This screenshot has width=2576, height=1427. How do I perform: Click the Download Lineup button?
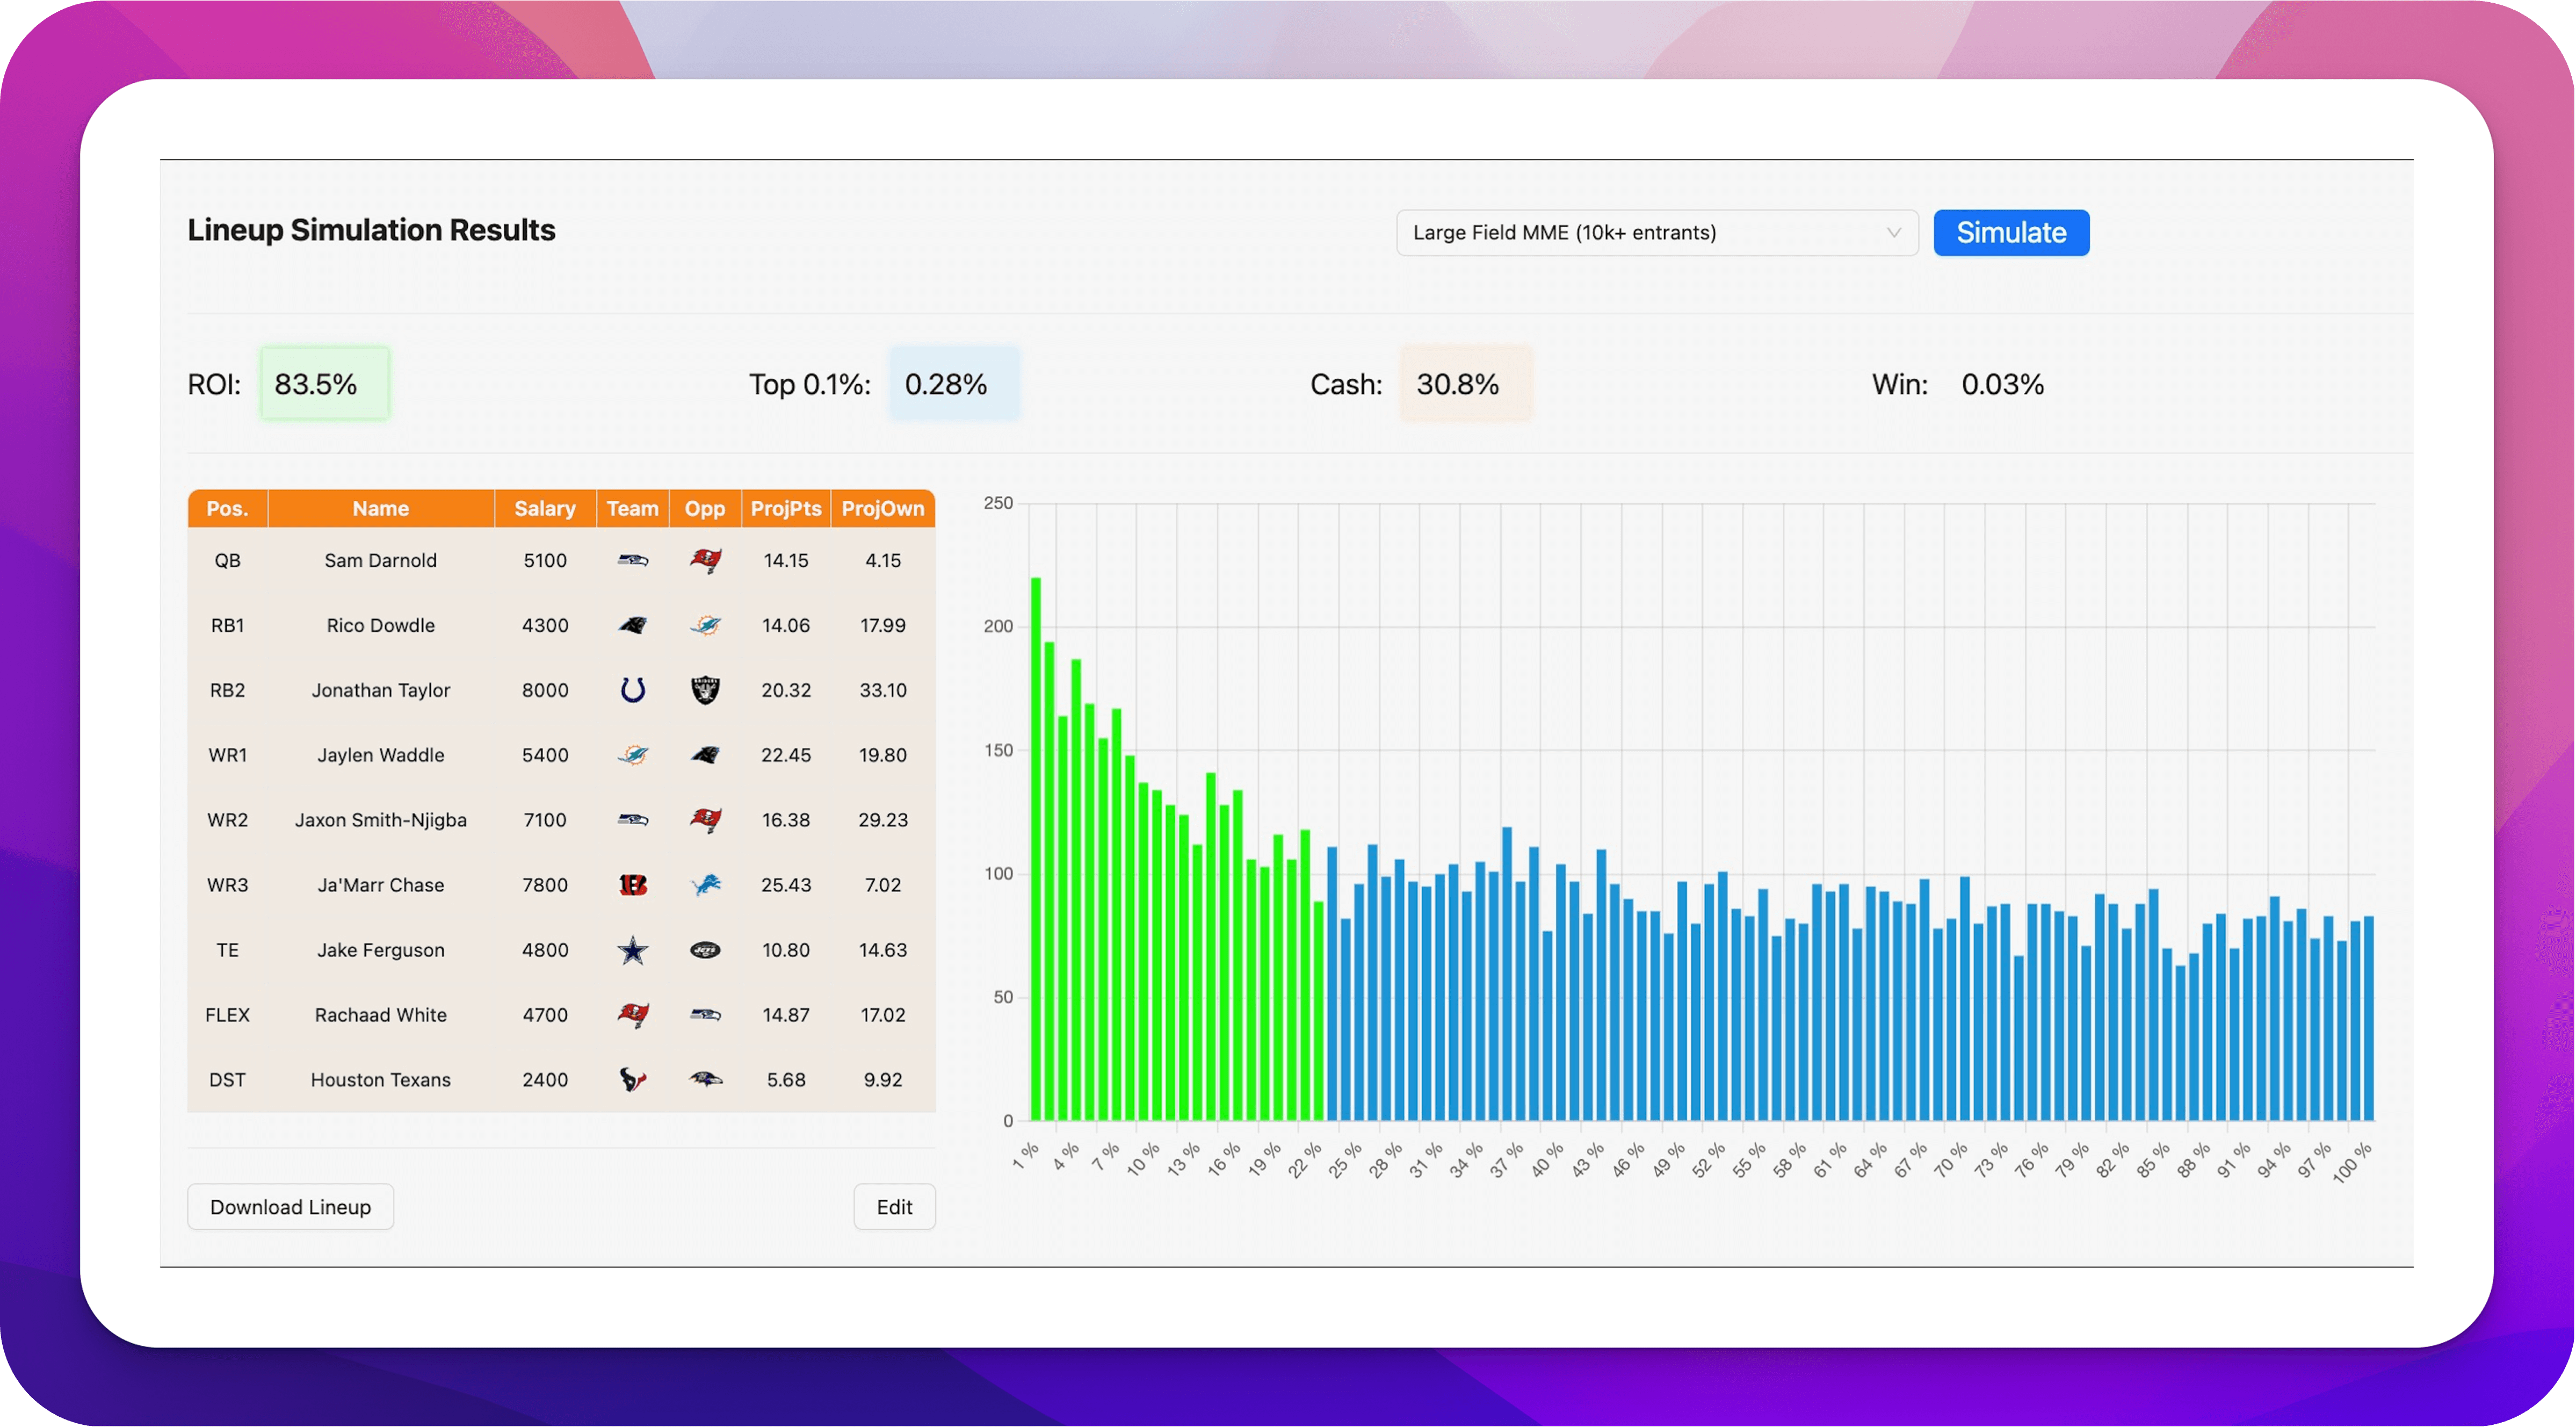coord(290,1207)
